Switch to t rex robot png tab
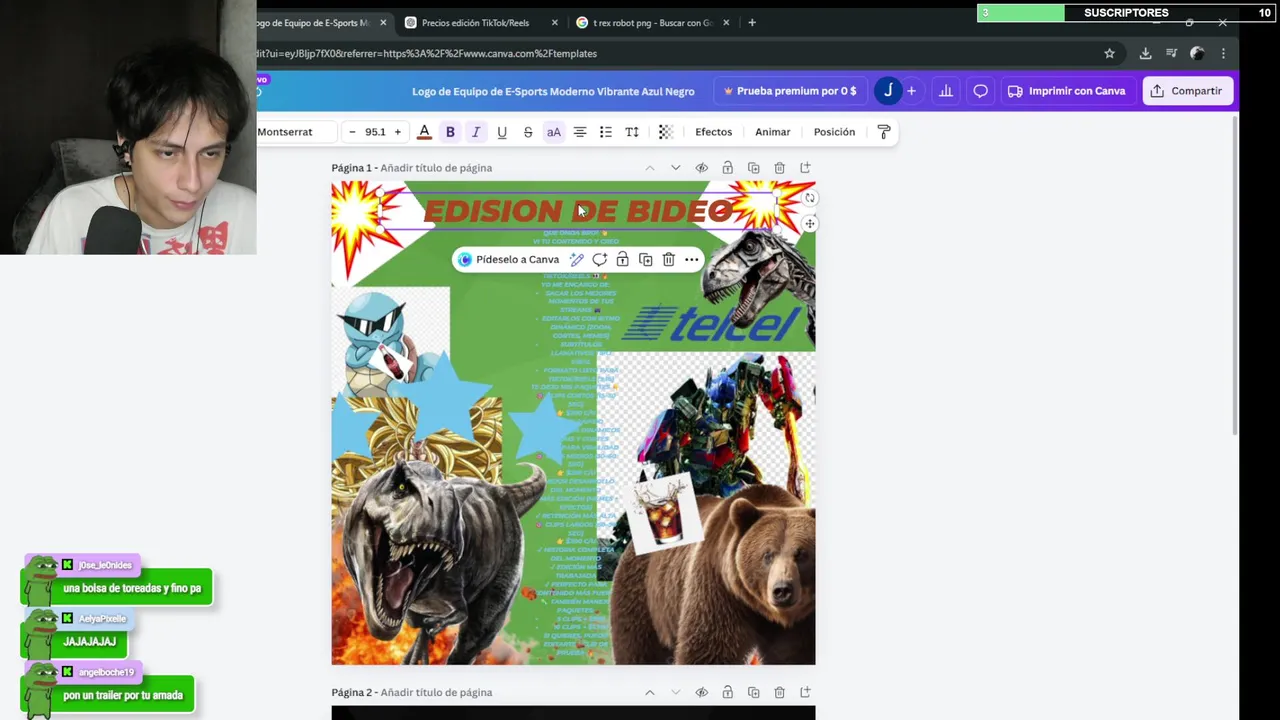This screenshot has height=720, width=1280. [650, 23]
